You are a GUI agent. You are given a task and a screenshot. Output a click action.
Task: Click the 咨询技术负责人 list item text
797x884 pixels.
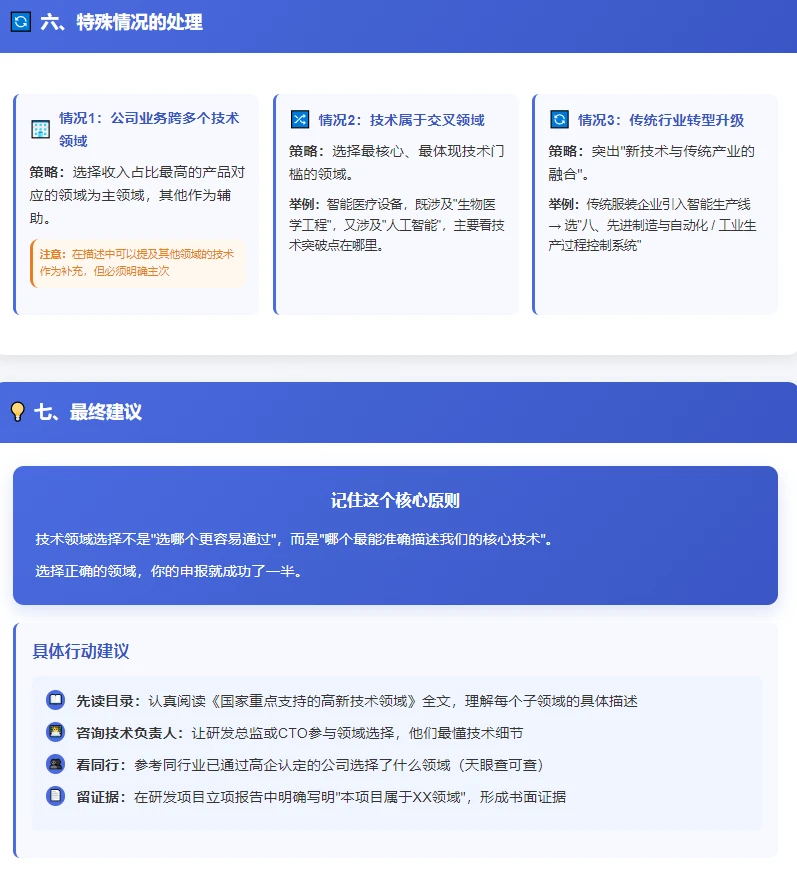[x=300, y=733]
